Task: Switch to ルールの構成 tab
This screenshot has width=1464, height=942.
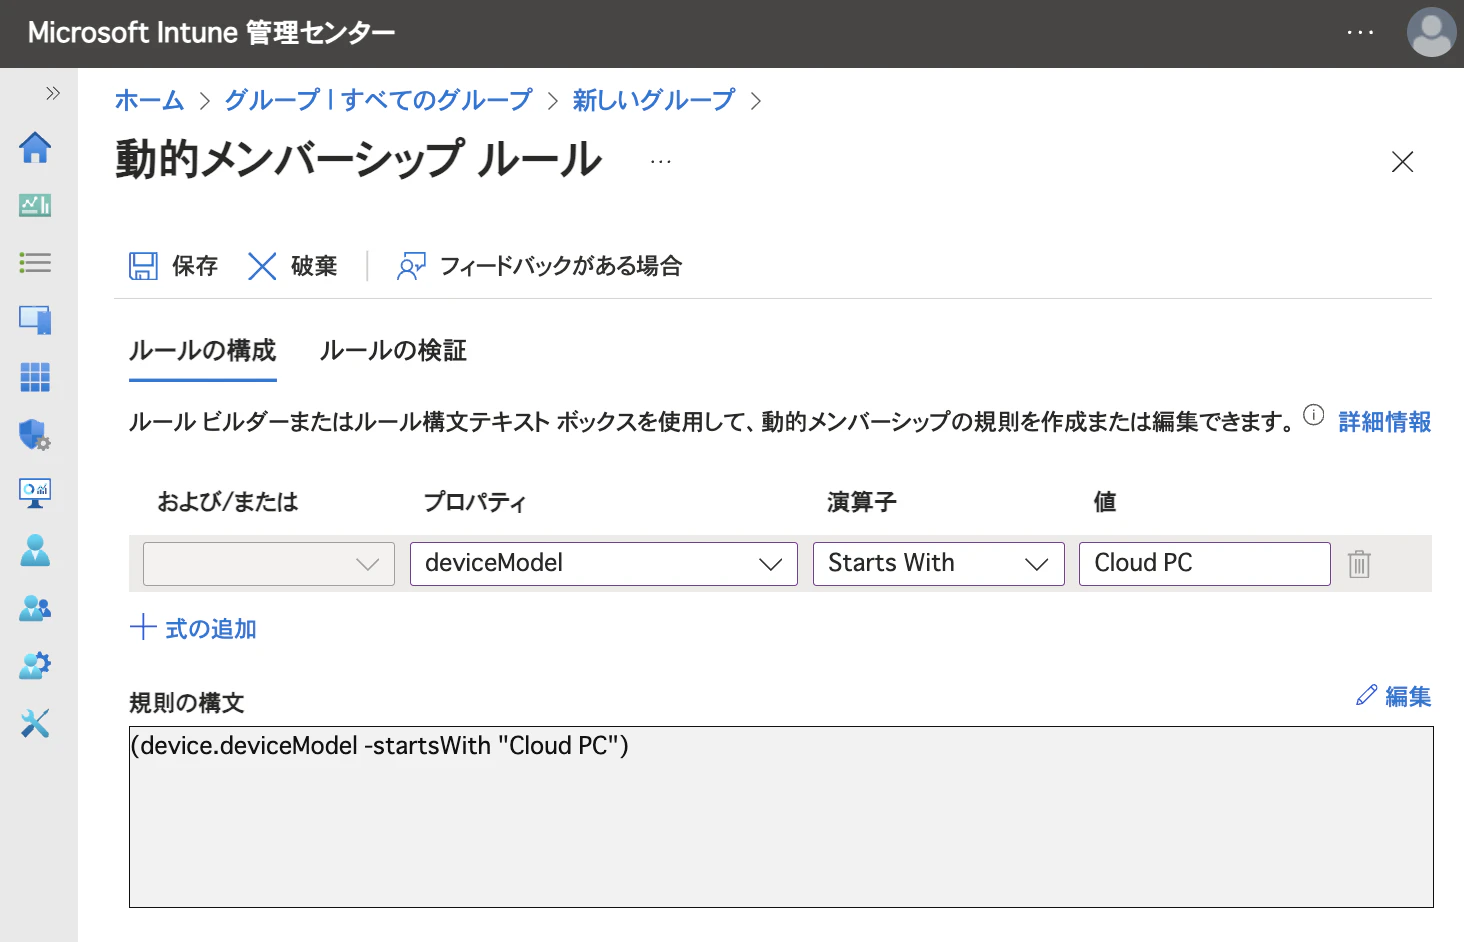Action: point(203,351)
